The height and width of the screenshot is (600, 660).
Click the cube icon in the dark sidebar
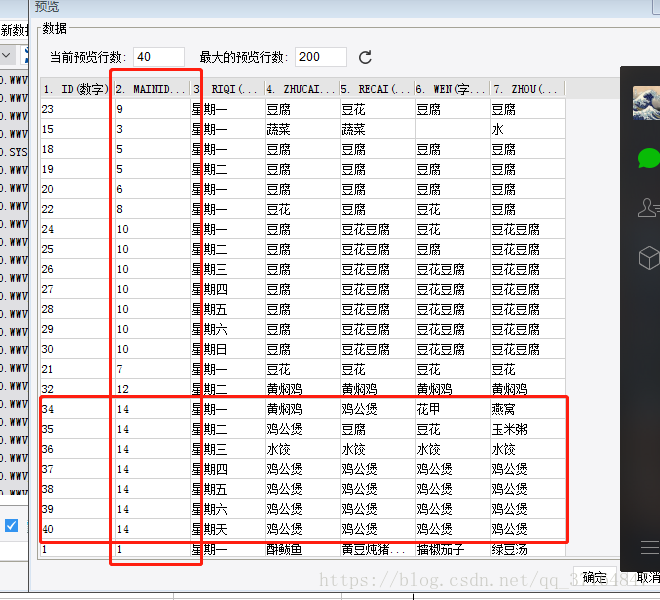649,257
